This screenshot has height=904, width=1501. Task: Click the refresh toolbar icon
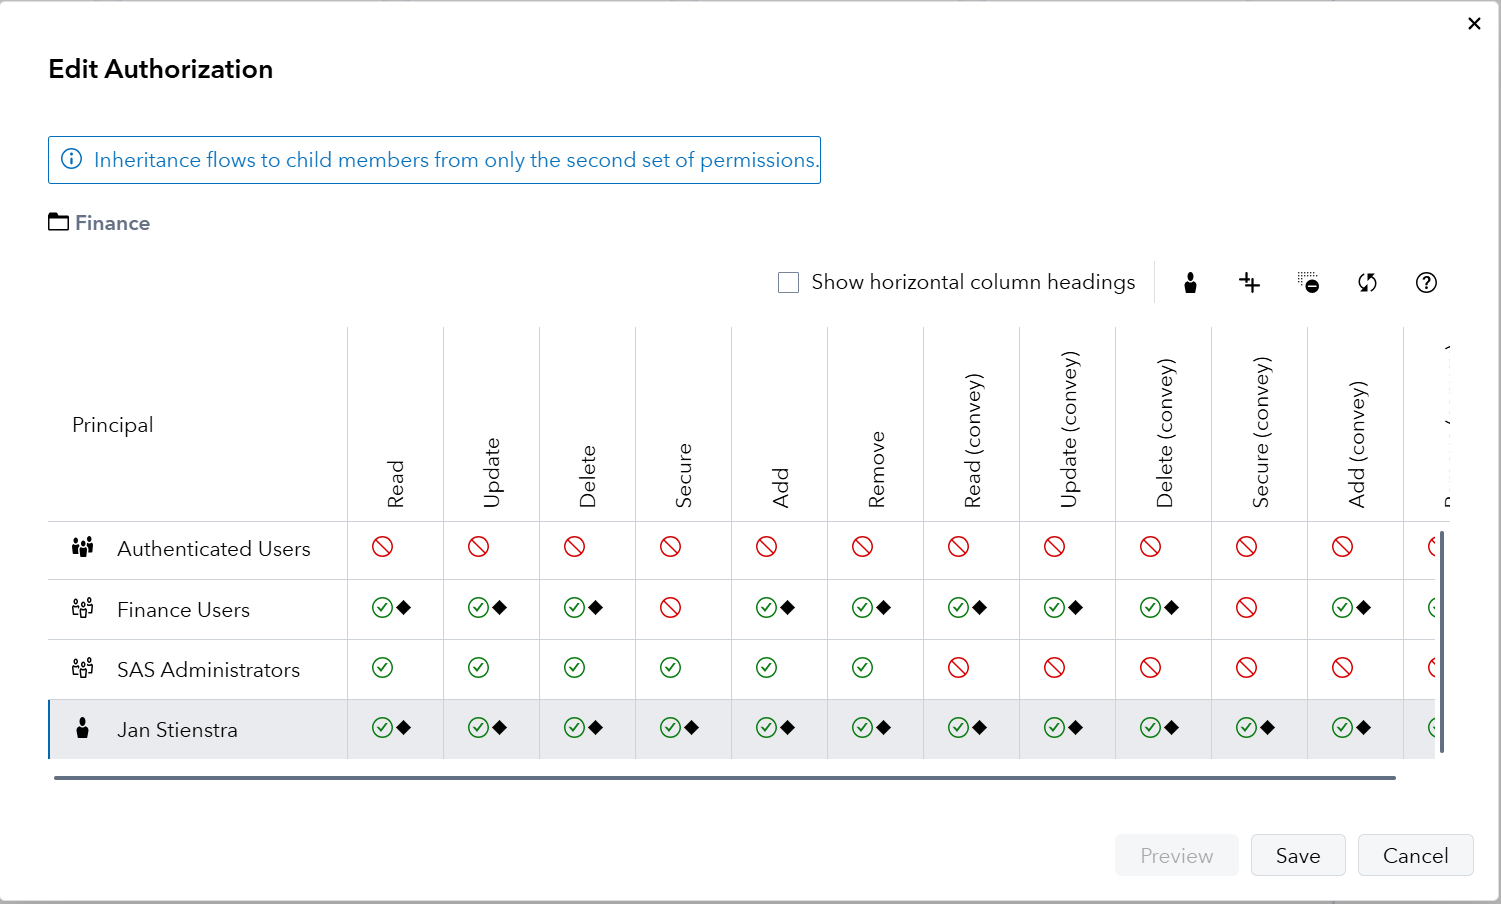1367,283
